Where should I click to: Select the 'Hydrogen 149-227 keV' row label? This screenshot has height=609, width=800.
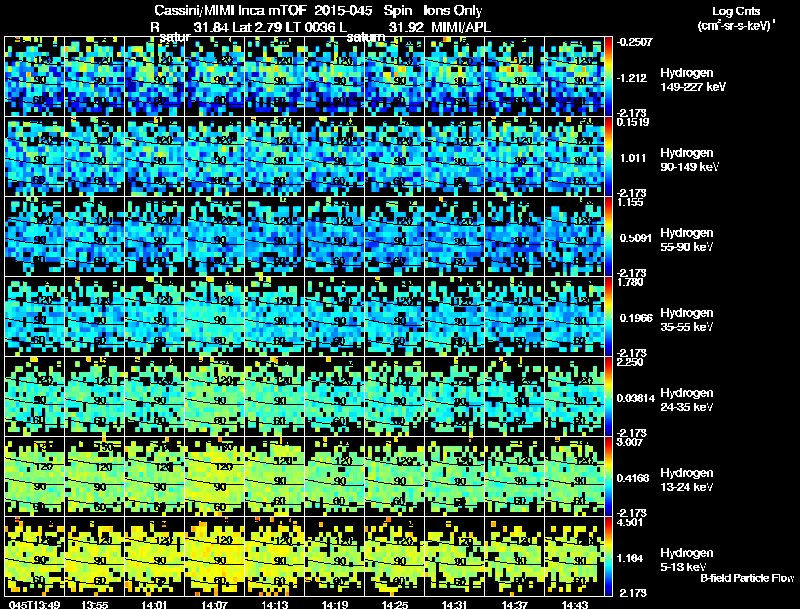(692, 80)
